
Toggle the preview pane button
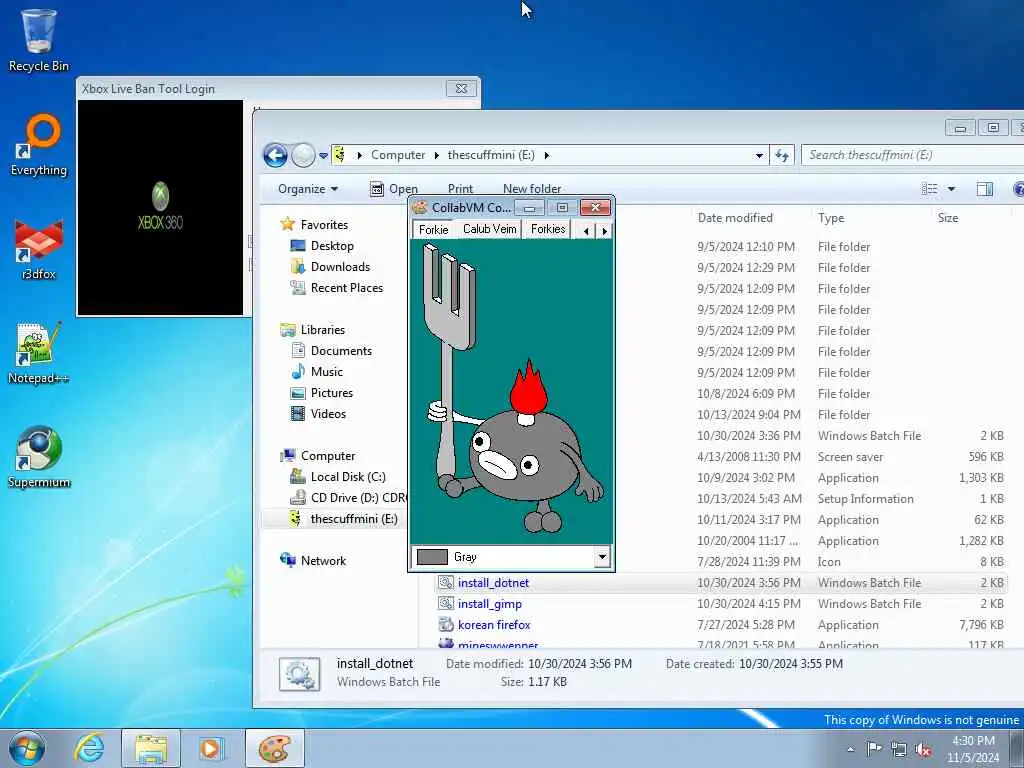point(985,189)
